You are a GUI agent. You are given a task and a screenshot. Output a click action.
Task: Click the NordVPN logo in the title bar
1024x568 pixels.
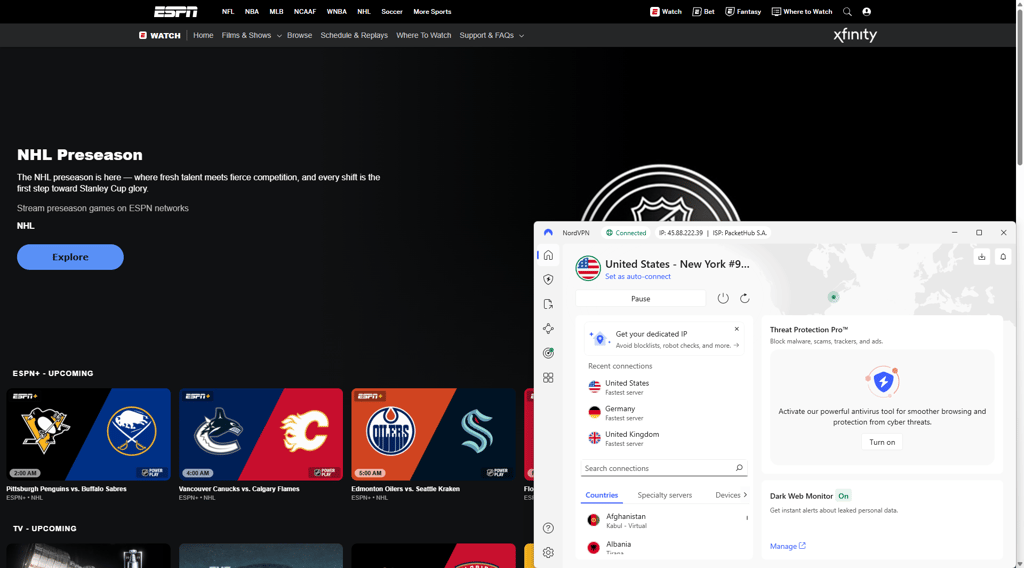pyautogui.click(x=548, y=232)
